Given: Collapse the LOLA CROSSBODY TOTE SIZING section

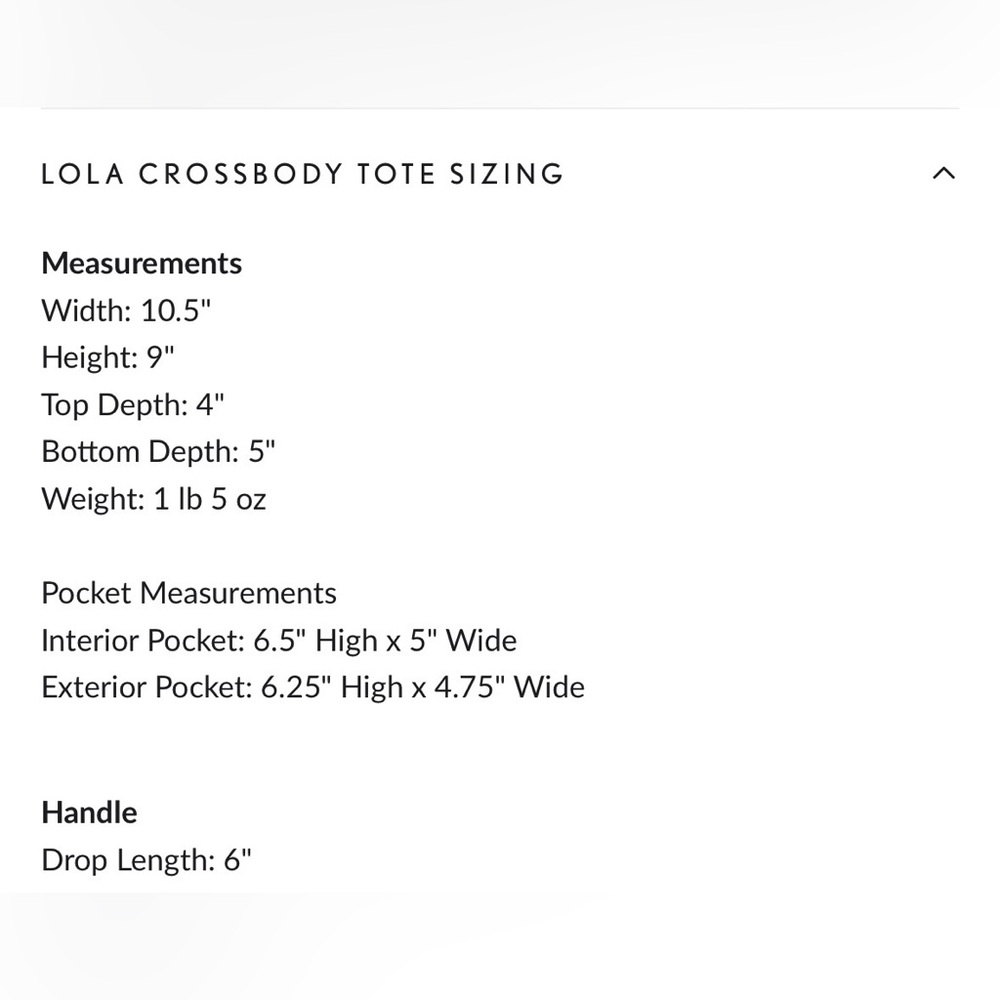Looking at the screenshot, I should 944,173.
